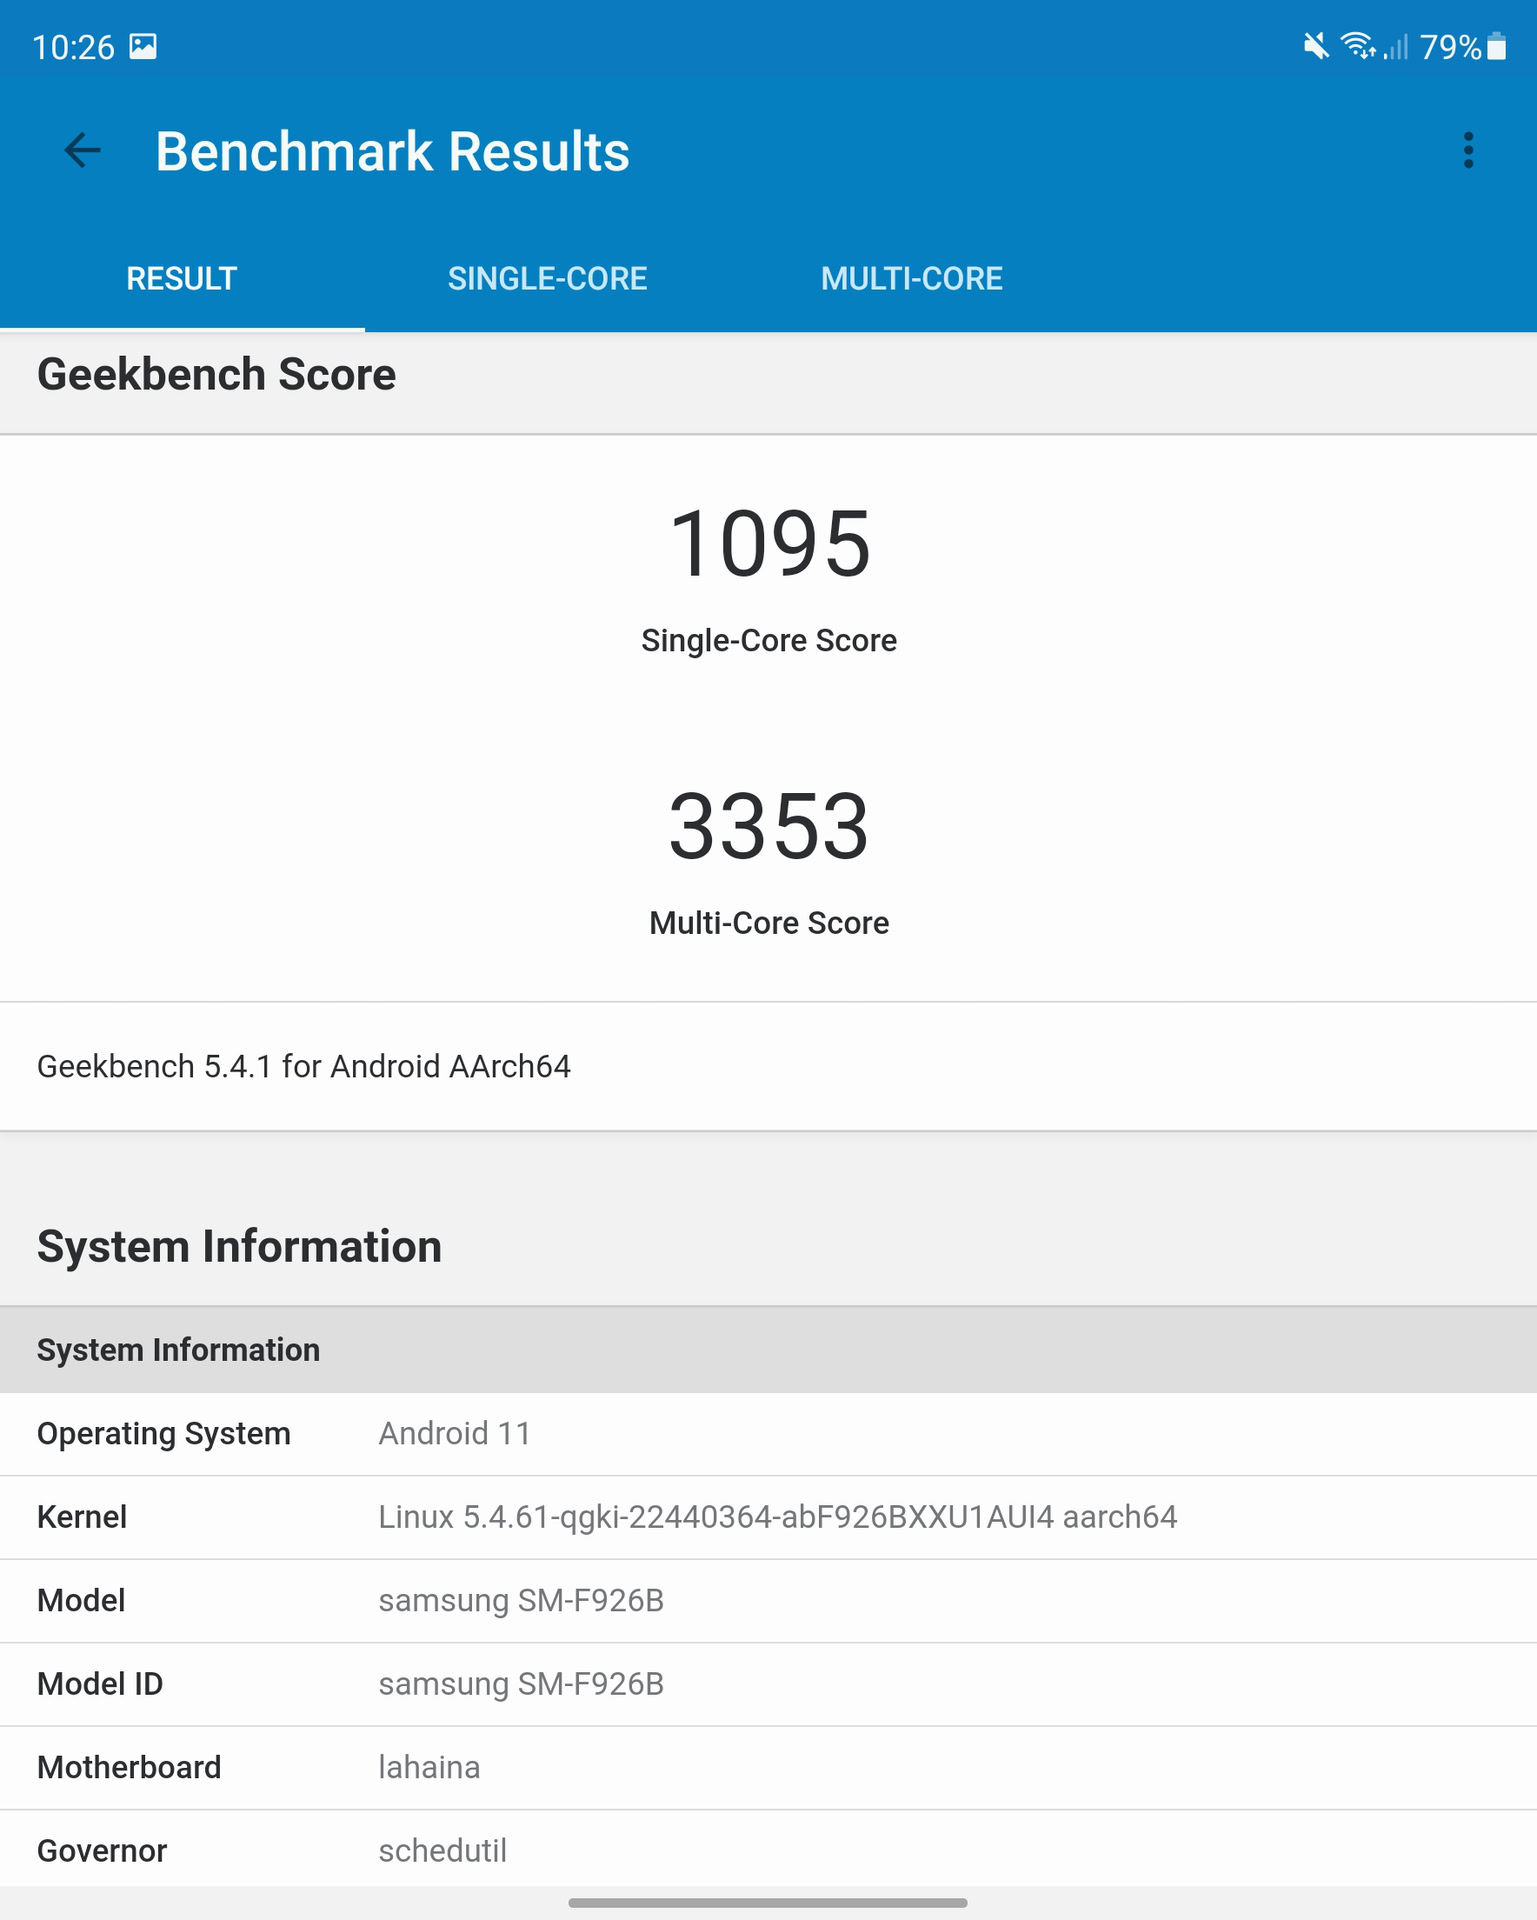Tap the Model samsung SM-F926B row
The image size is (1537, 1920).
tap(768, 1601)
